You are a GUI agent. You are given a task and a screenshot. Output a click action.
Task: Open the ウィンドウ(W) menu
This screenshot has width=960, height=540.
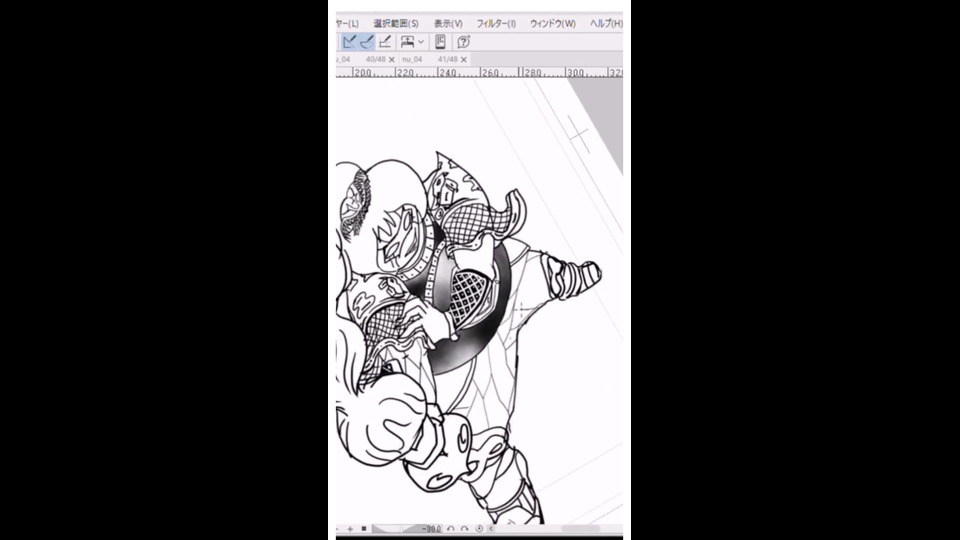click(553, 23)
